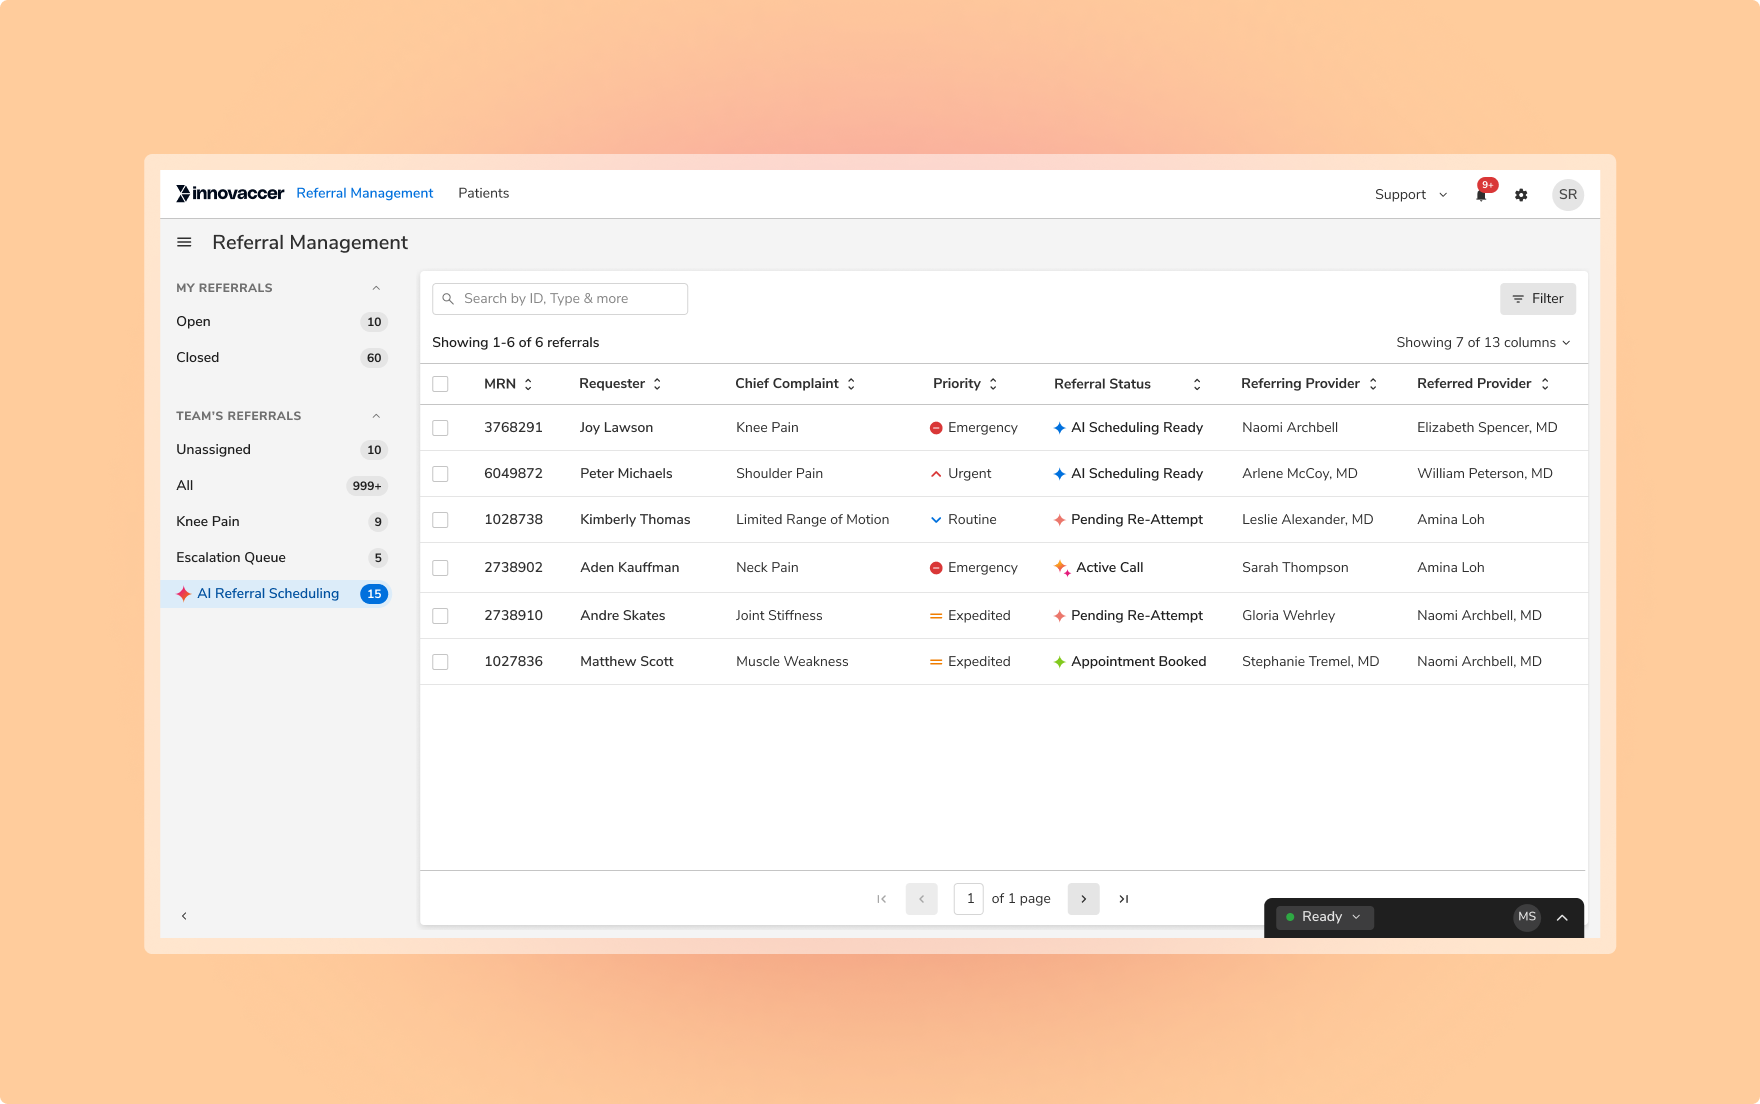Go to the last page
The image size is (1760, 1104).
(x=1124, y=899)
